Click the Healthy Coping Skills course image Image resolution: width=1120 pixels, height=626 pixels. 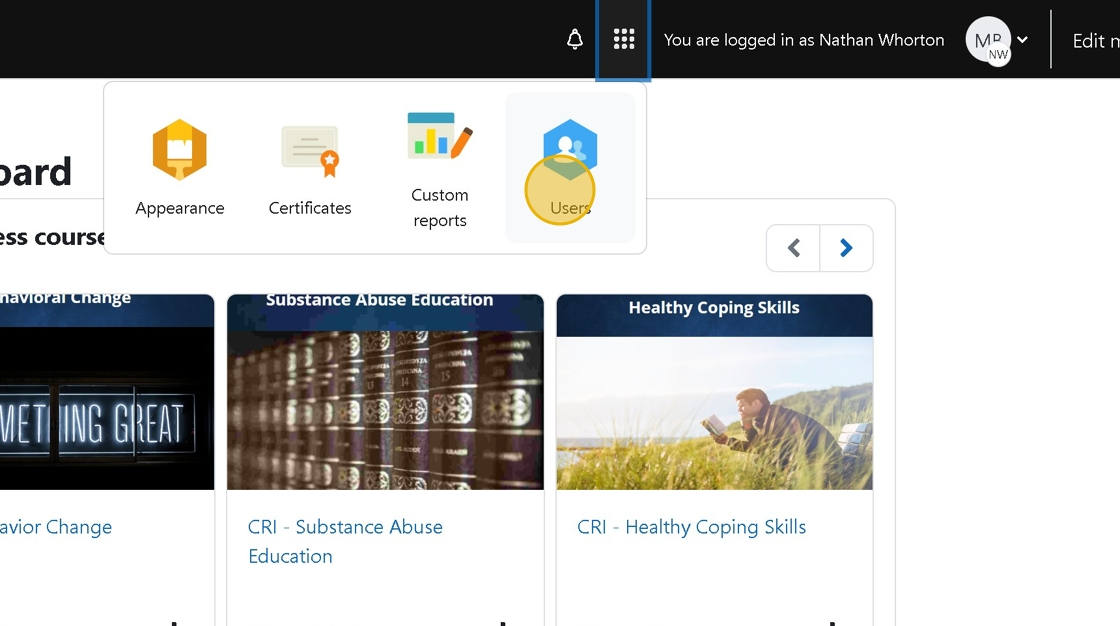click(x=714, y=392)
